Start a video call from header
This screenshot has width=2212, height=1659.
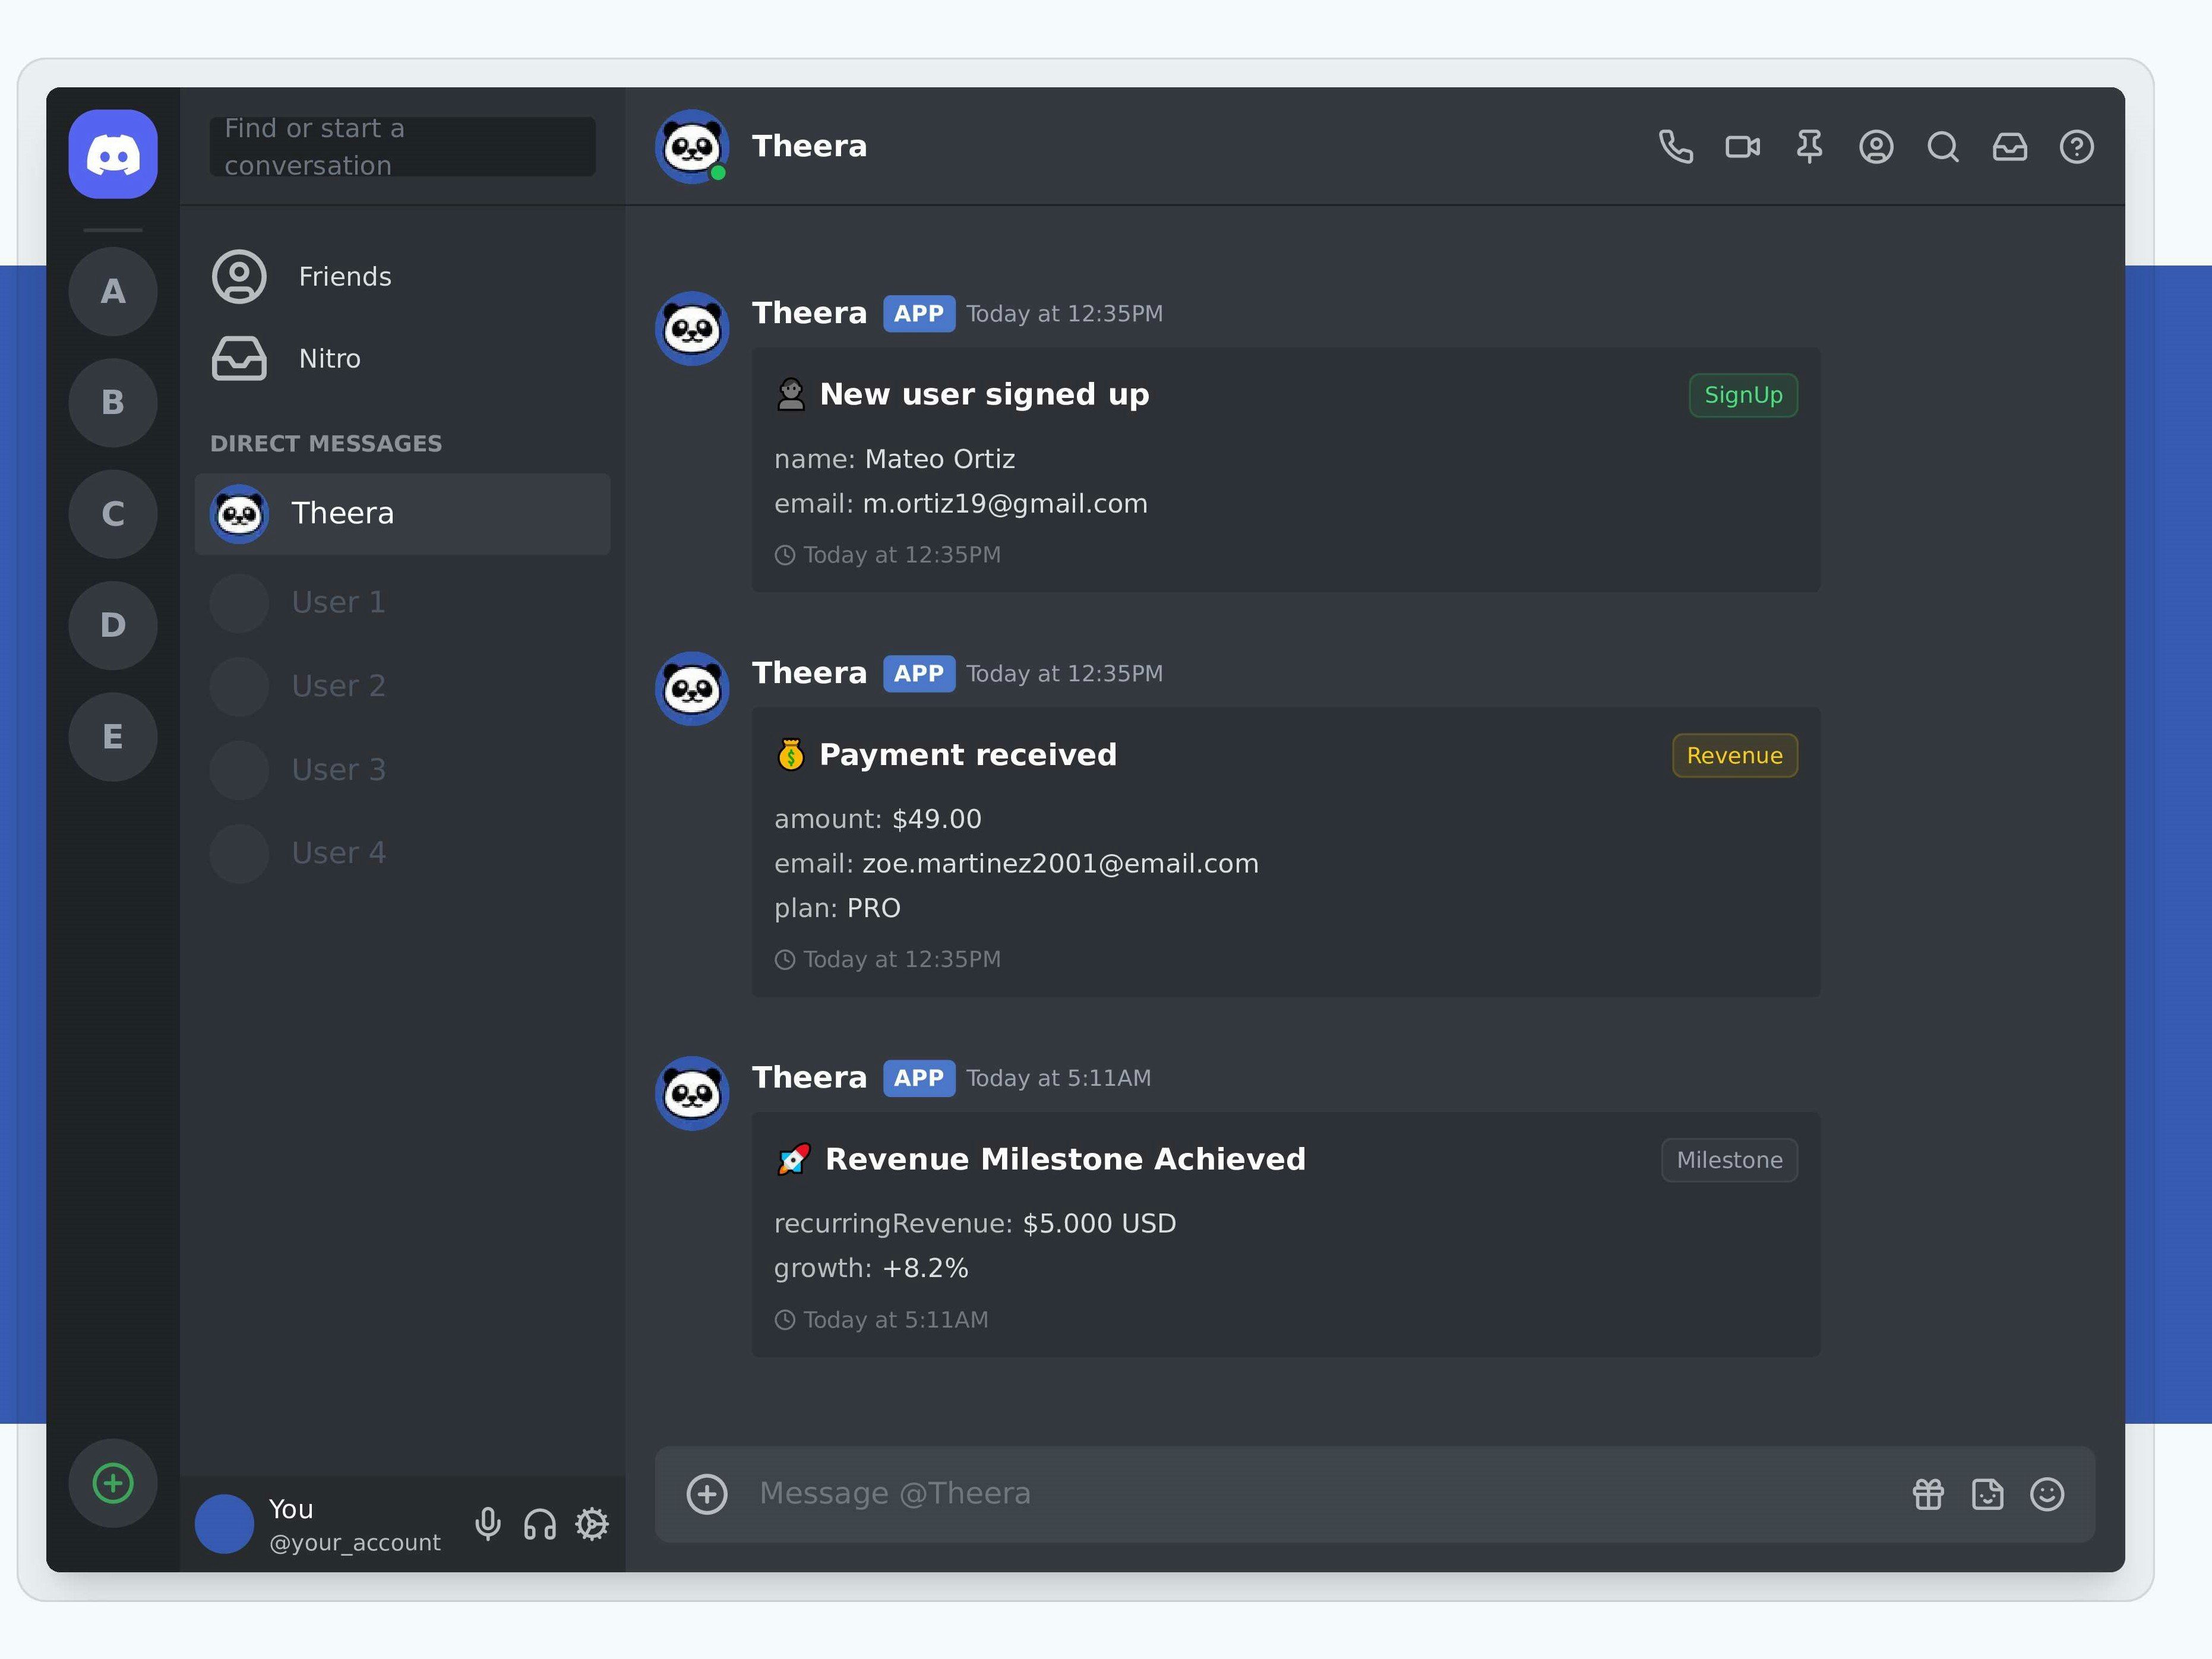point(1742,147)
